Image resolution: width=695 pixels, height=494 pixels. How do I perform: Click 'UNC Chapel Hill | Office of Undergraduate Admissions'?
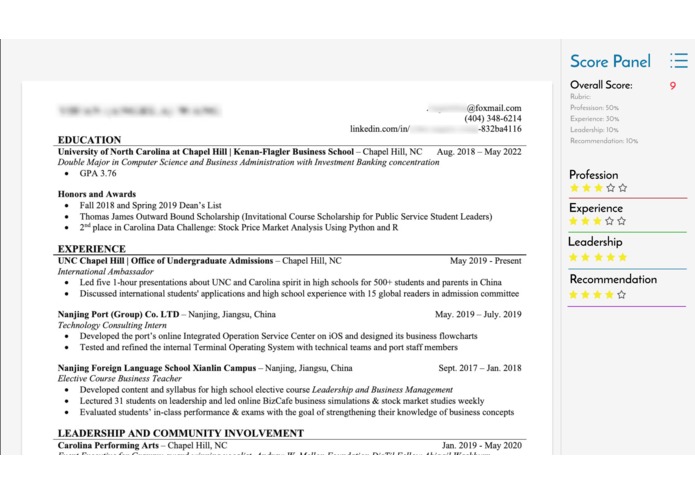tap(165, 261)
